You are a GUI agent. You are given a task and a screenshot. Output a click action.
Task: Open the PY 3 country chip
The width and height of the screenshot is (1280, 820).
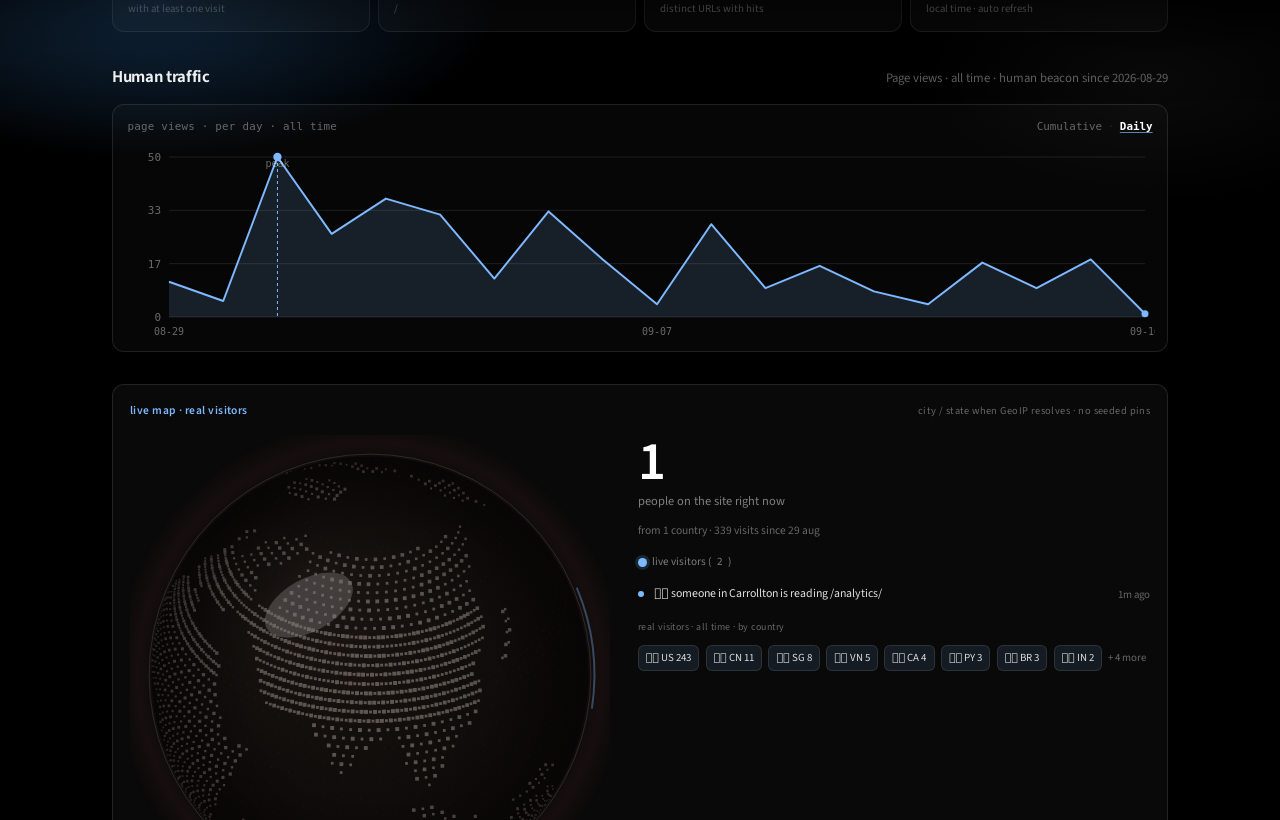pyautogui.click(x=965, y=658)
